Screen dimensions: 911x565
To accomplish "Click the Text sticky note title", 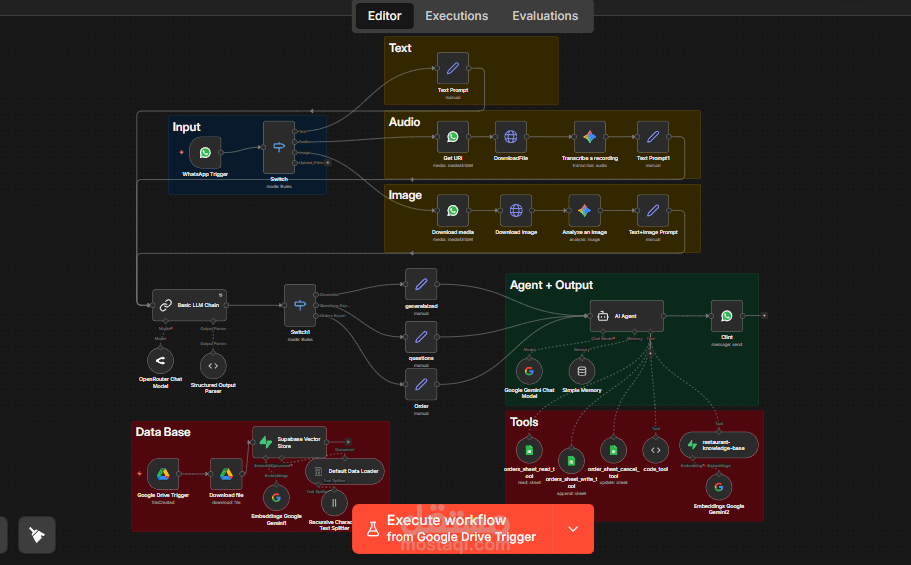I will [x=400, y=48].
